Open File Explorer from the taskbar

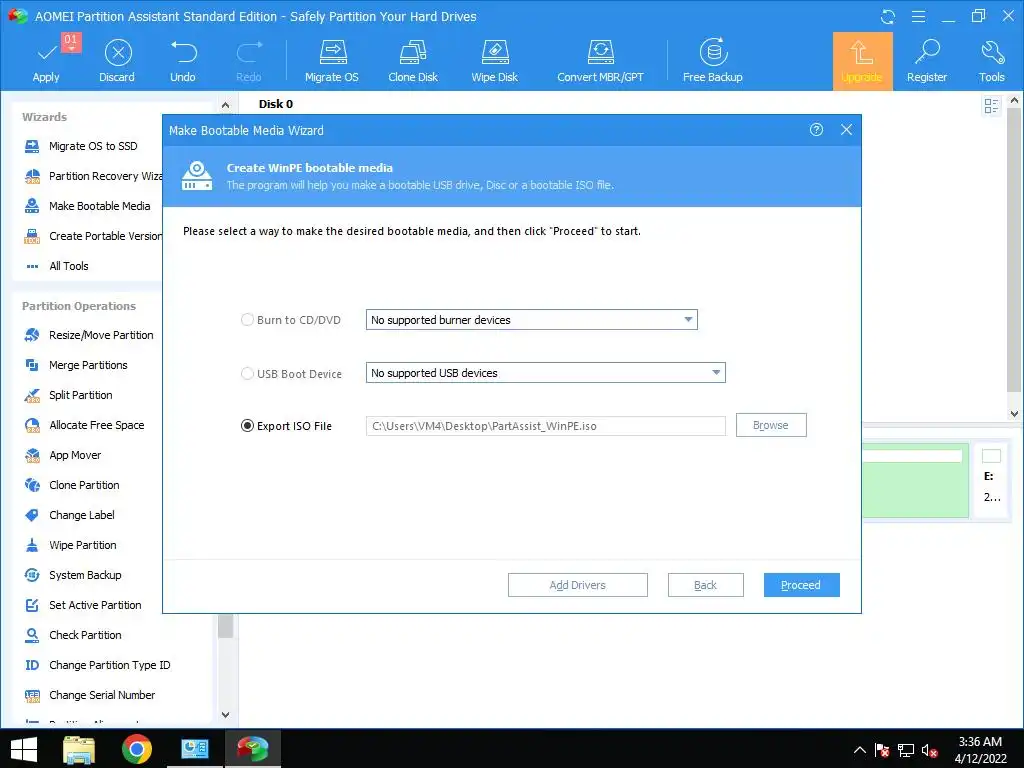click(x=79, y=750)
